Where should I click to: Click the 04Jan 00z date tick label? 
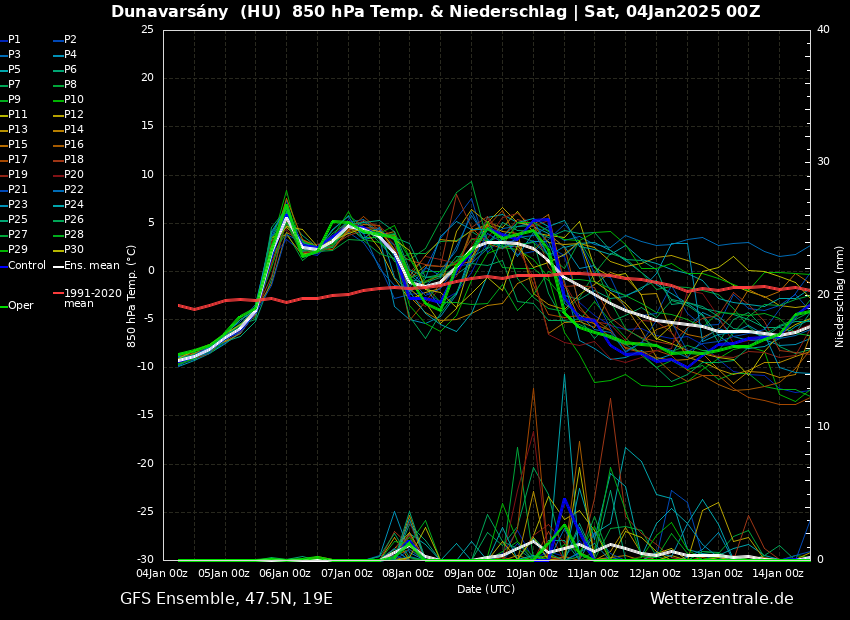point(162,574)
